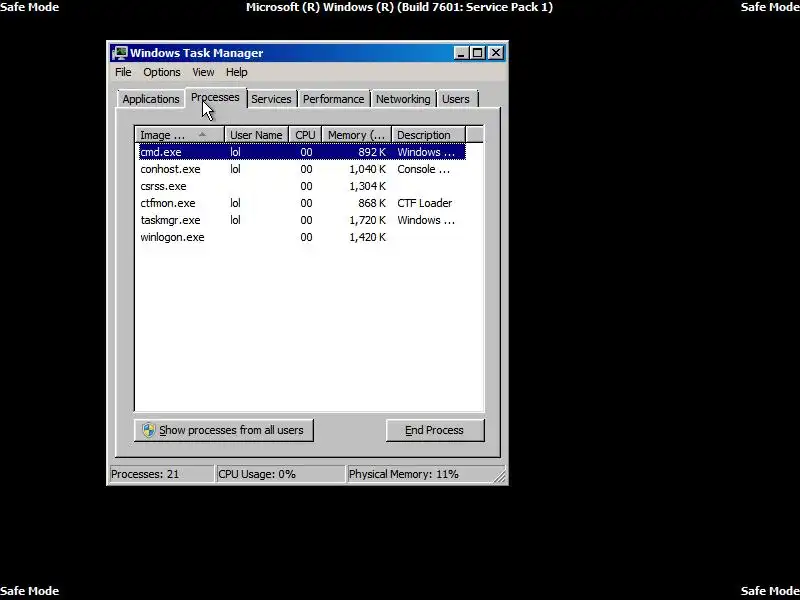Click the 1,304 K memory value
The width and height of the screenshot is (800, 600).
click(x=367, y=186)
